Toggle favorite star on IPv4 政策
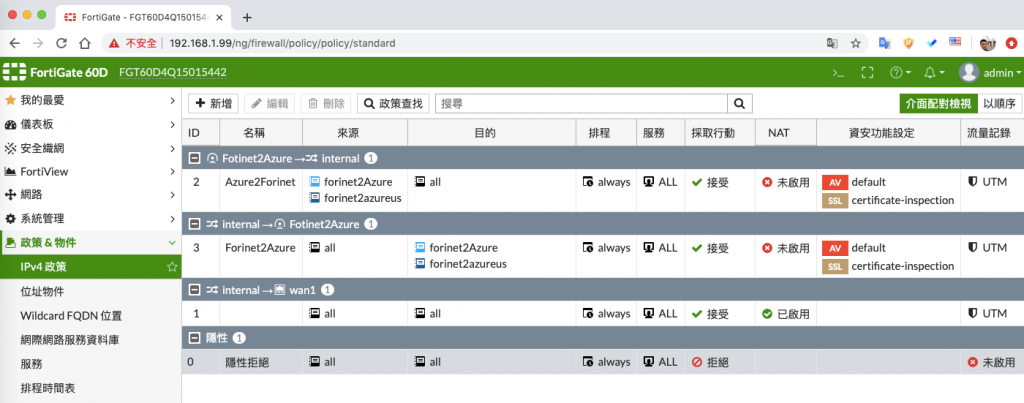The height and width of the screenshot is (403, 1024). (x=172, y=266)
